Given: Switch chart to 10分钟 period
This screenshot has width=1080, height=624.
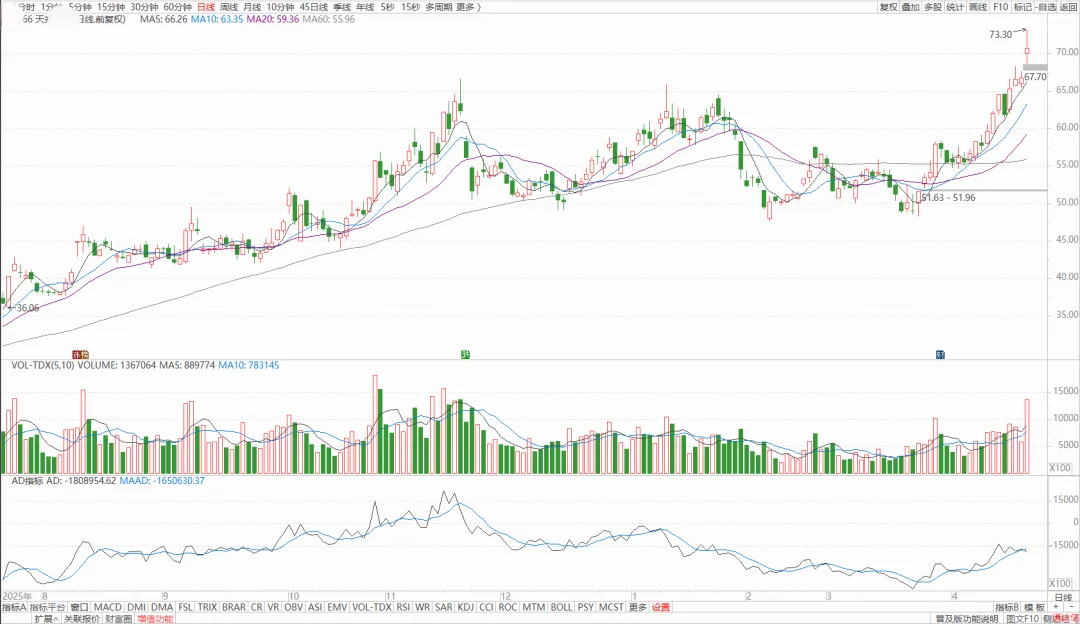Looking at the screenshot, I should (280, 7).
